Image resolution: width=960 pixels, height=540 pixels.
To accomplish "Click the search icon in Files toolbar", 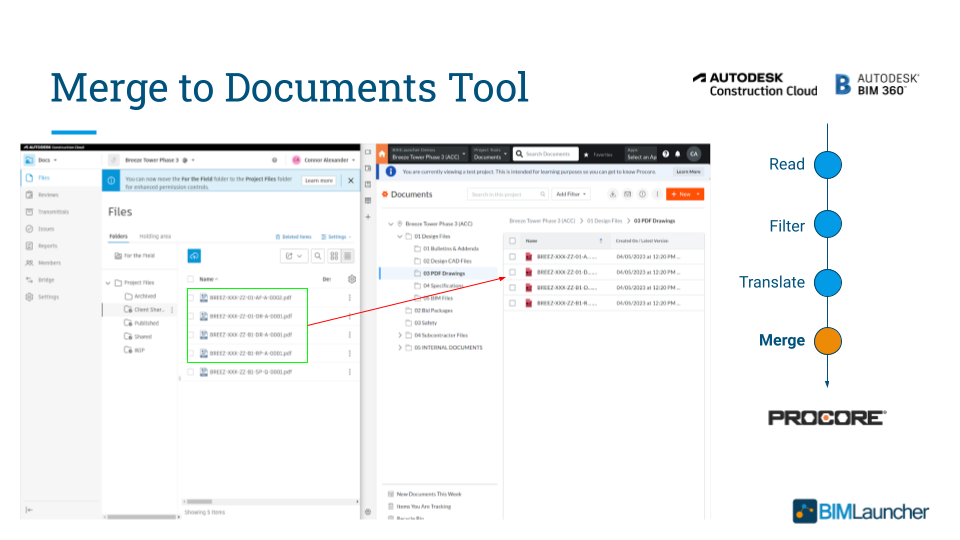I will pos(318,256).
